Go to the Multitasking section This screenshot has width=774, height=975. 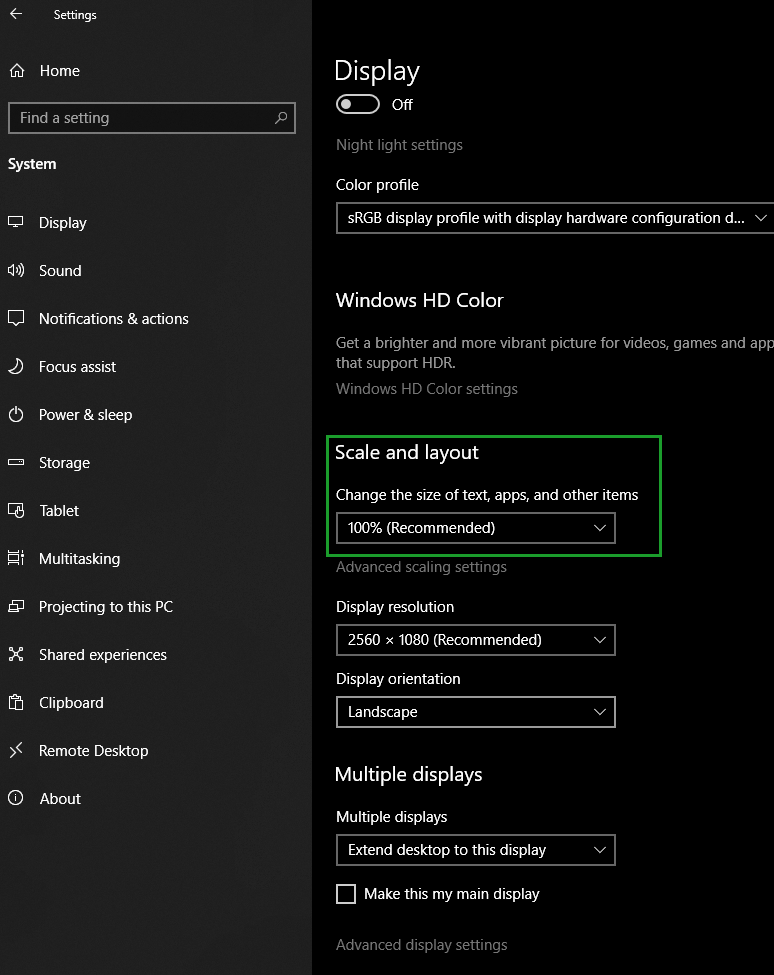[79, 559]
